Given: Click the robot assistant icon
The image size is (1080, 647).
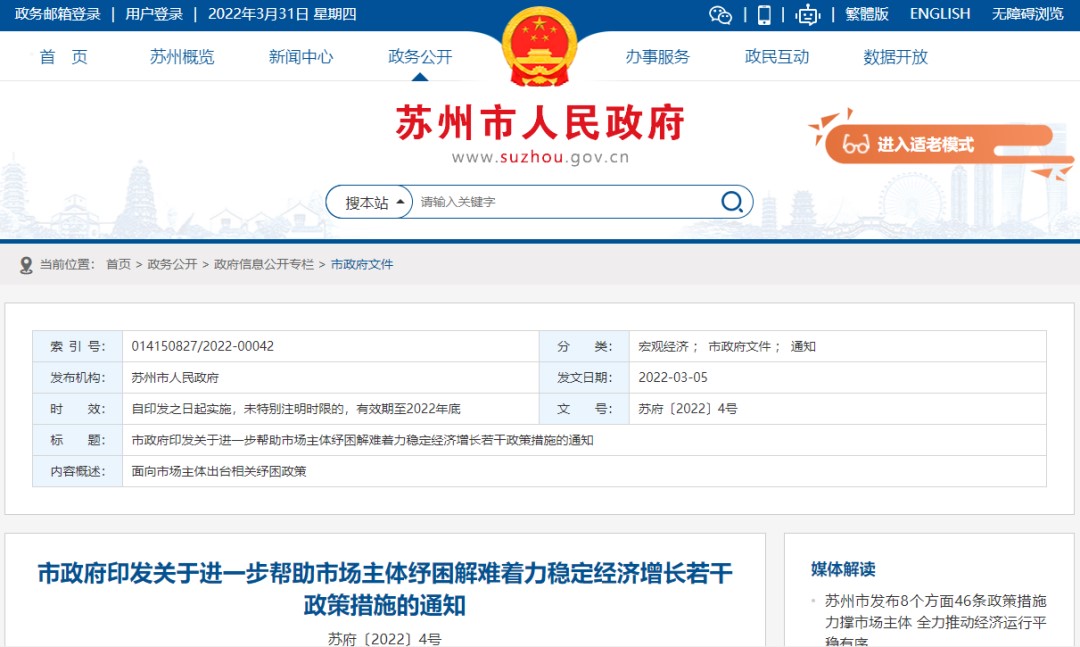Looking at the screenshot, I should pos(807,14).
